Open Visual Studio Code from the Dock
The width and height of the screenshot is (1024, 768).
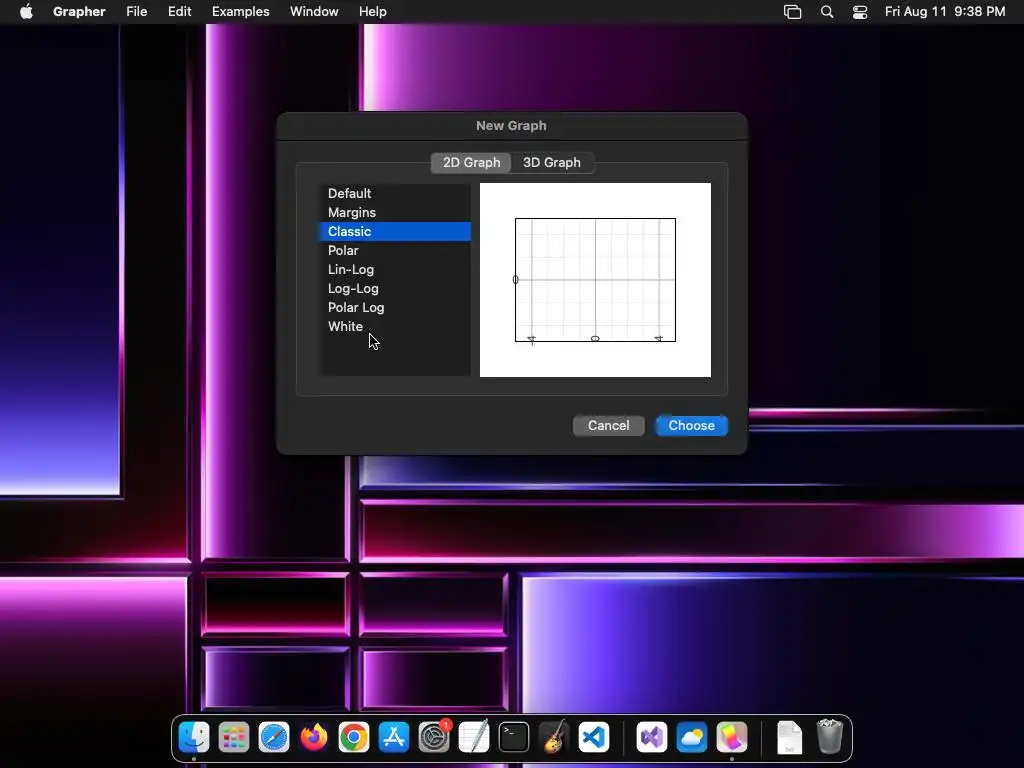[594, 737]
